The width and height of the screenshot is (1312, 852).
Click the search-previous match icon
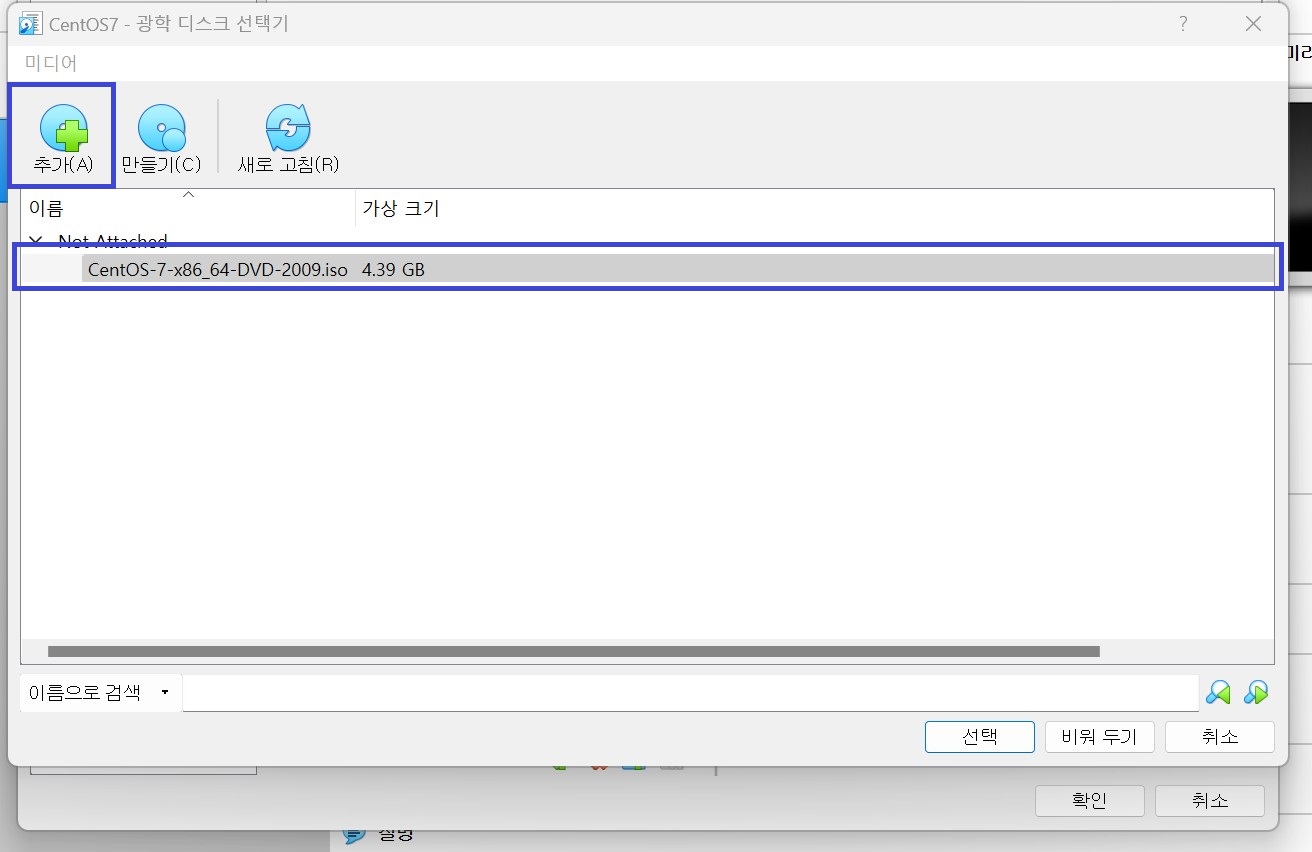click(1217, 692)
